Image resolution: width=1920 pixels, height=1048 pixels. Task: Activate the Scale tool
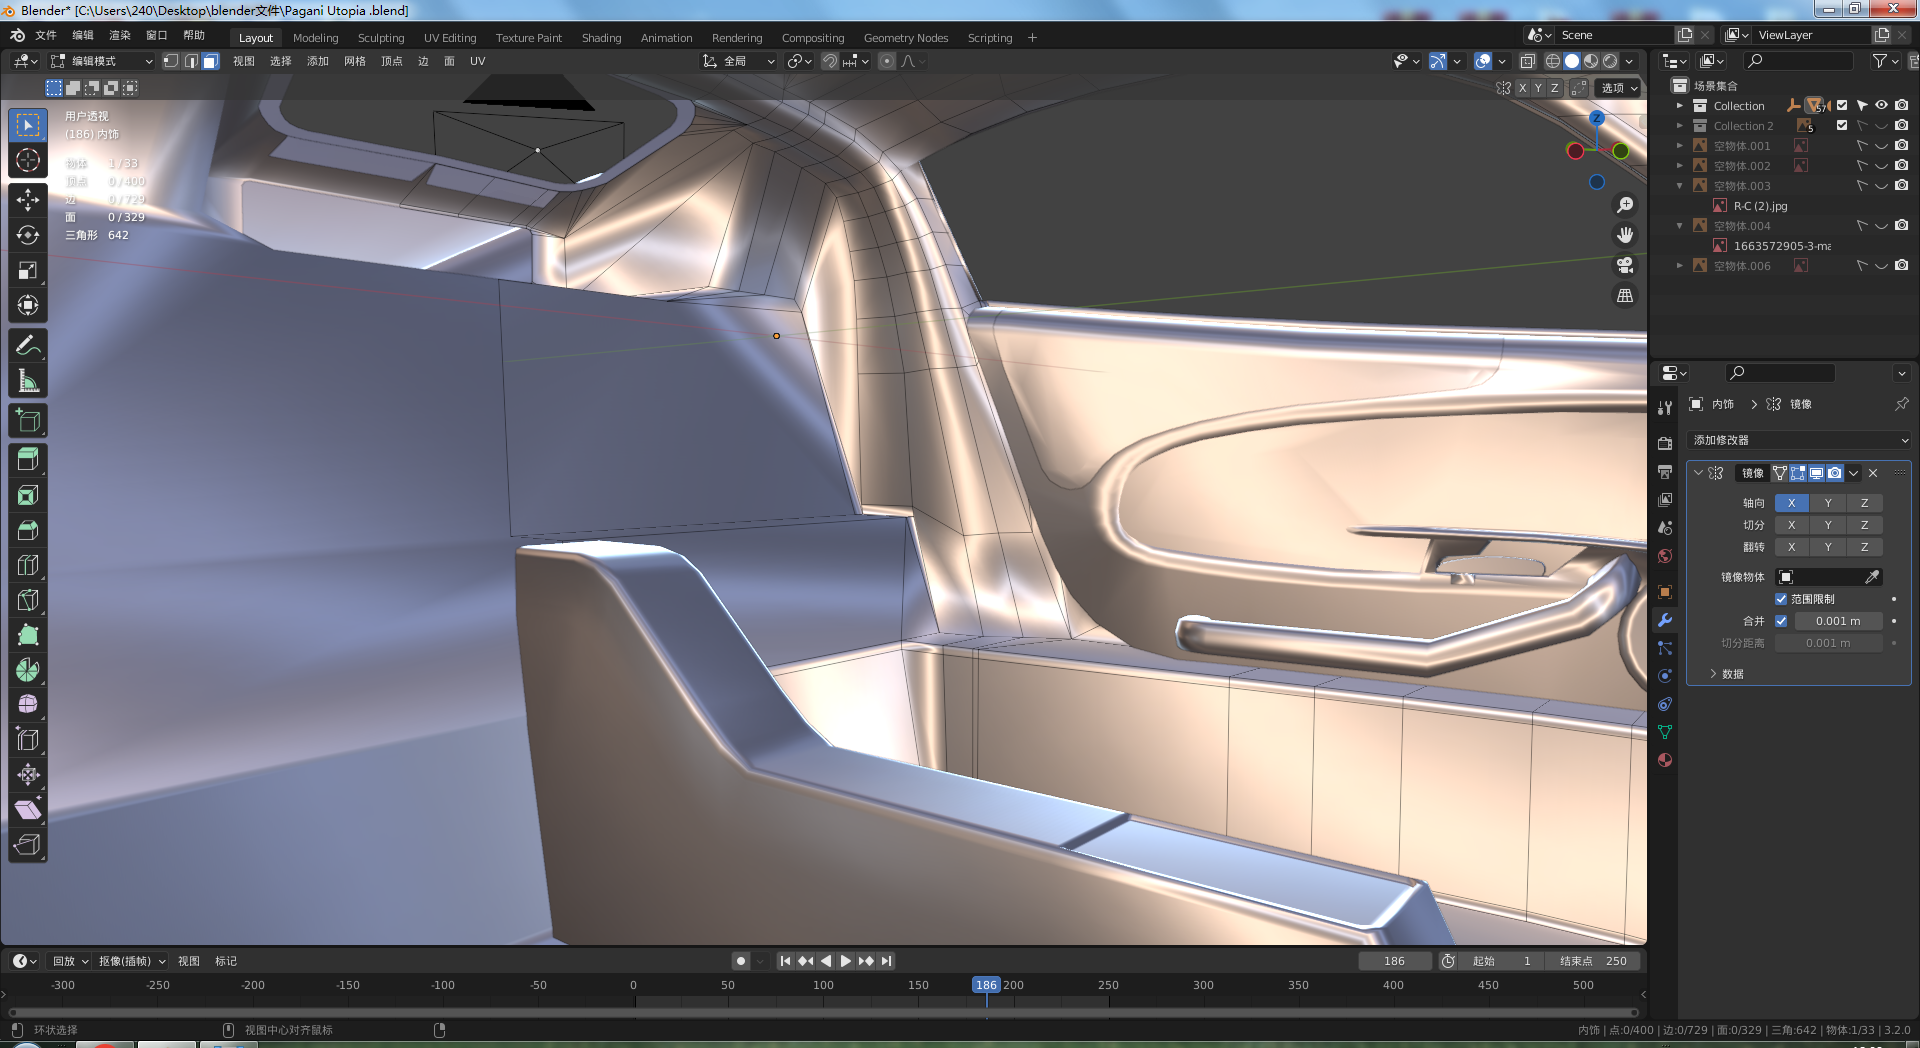pyautogui.click(x=28, y=270)
